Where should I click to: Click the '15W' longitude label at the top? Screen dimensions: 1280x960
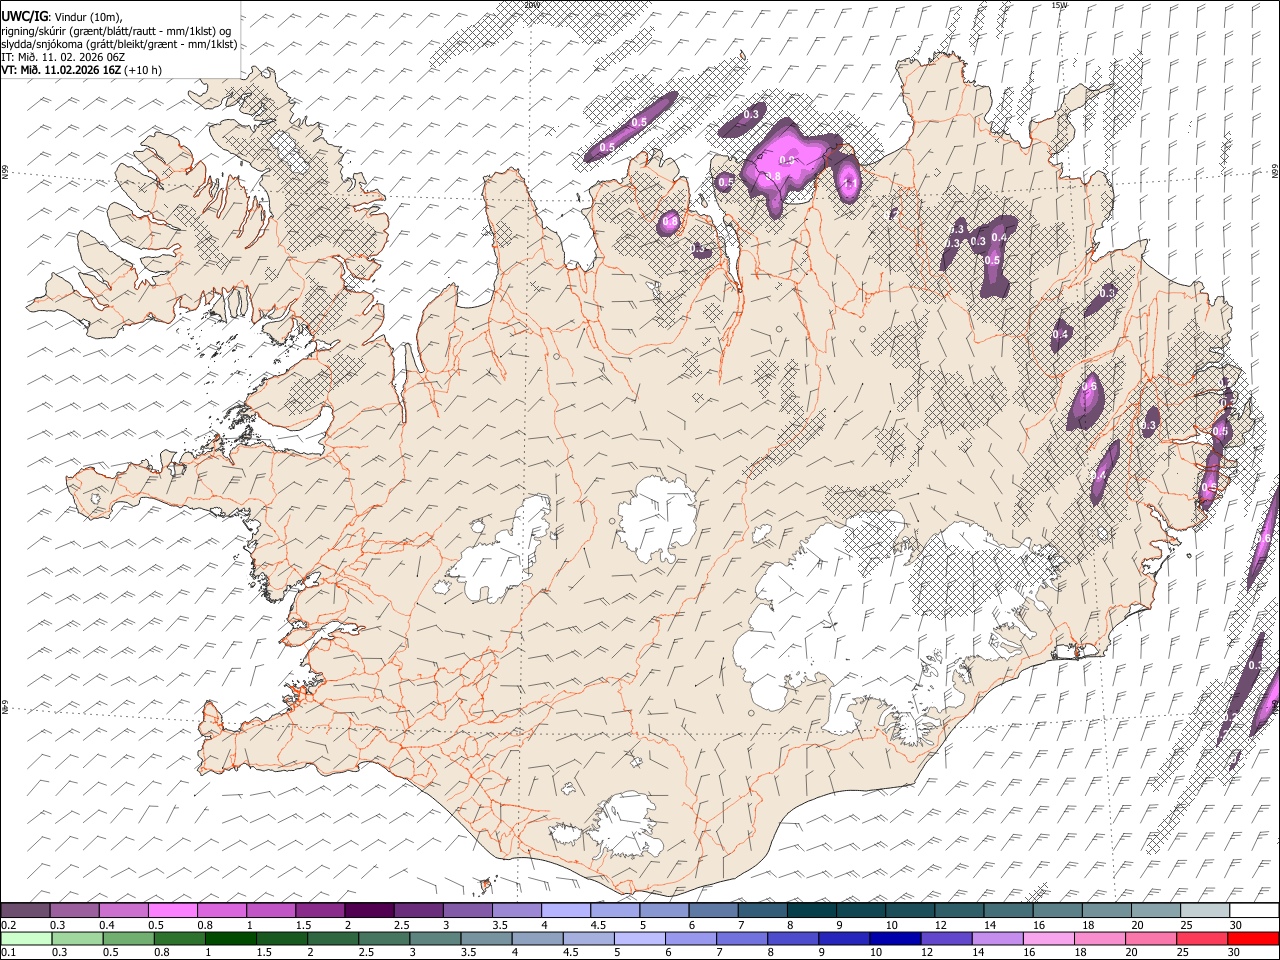coord(1060,5)
